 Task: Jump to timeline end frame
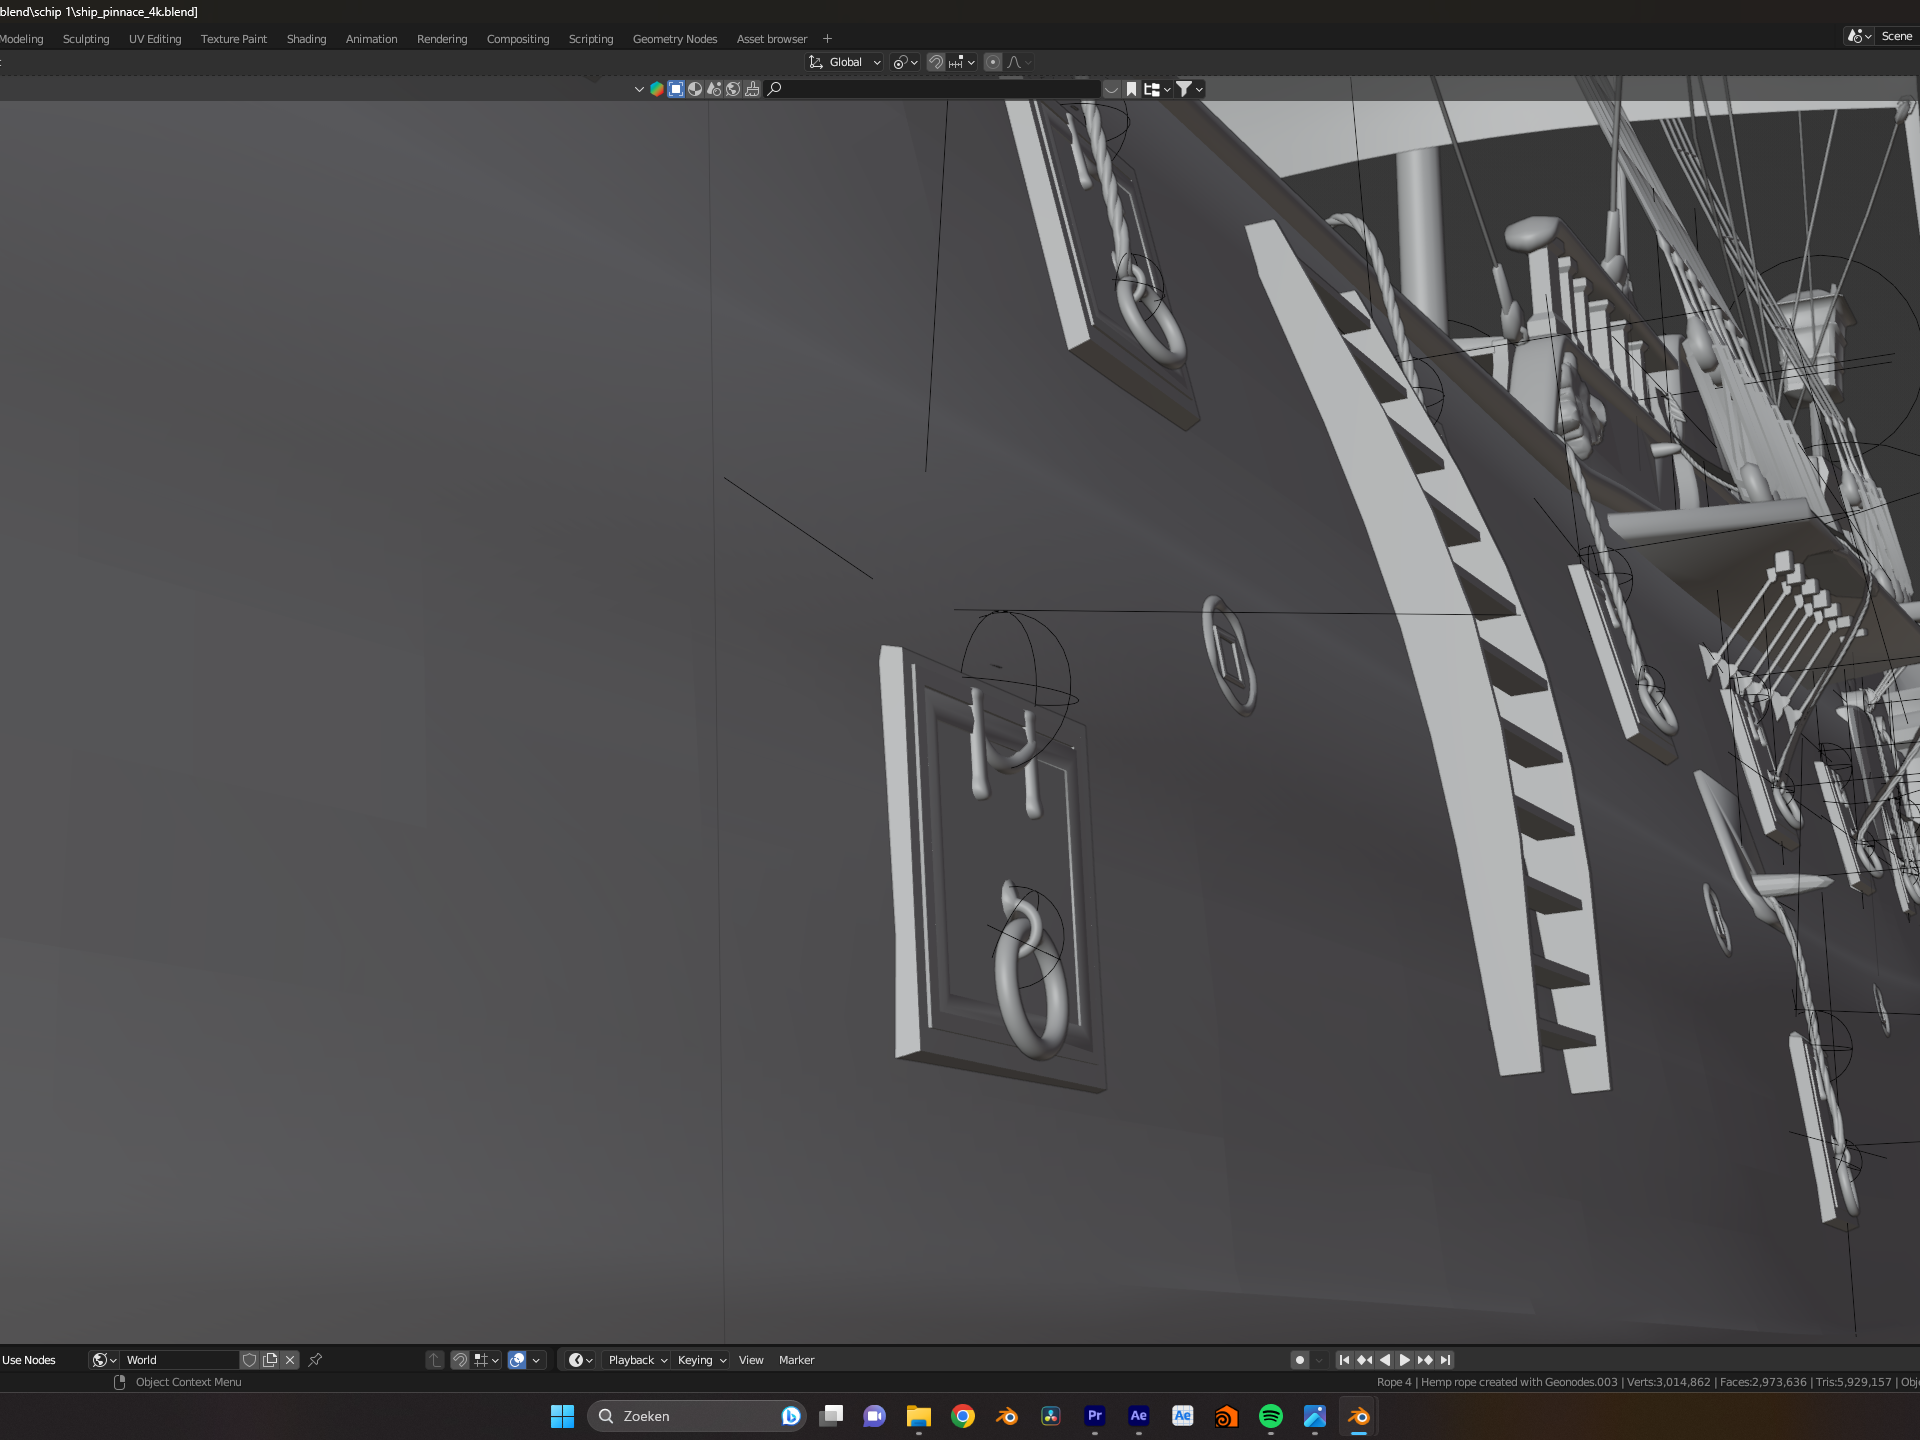click(1445, 1360)
